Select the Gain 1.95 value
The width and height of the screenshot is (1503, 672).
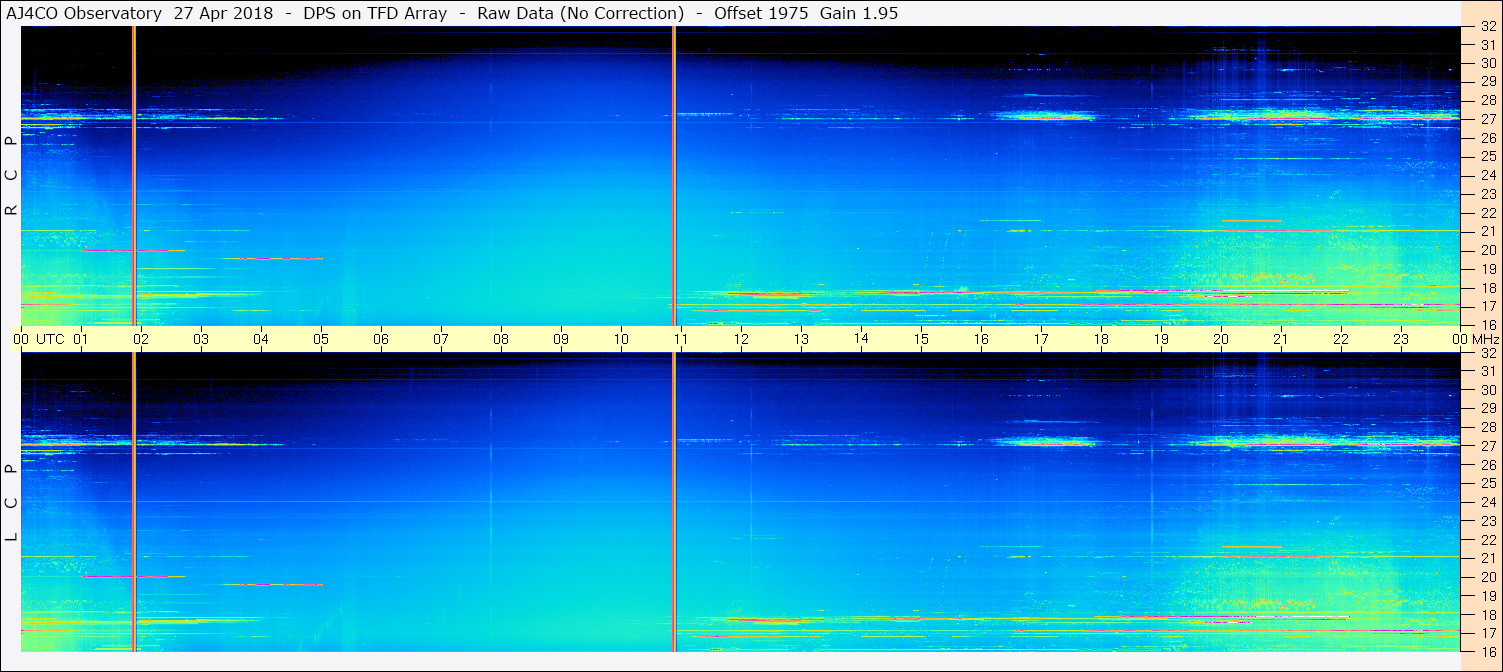click(x=859, y=13)
